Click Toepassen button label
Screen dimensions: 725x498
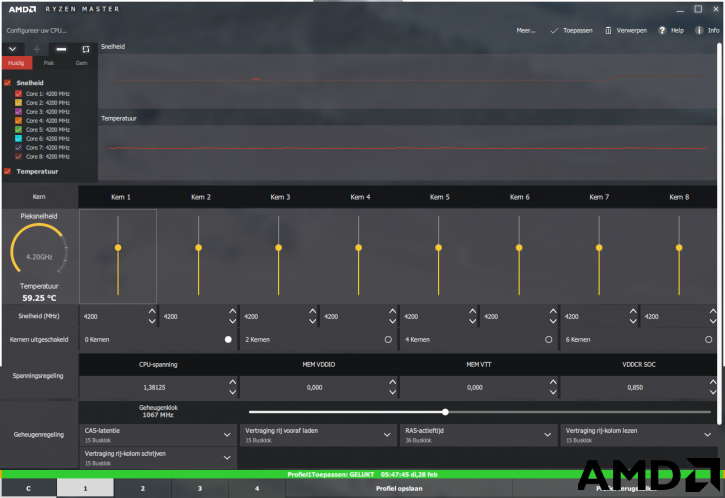578,31
